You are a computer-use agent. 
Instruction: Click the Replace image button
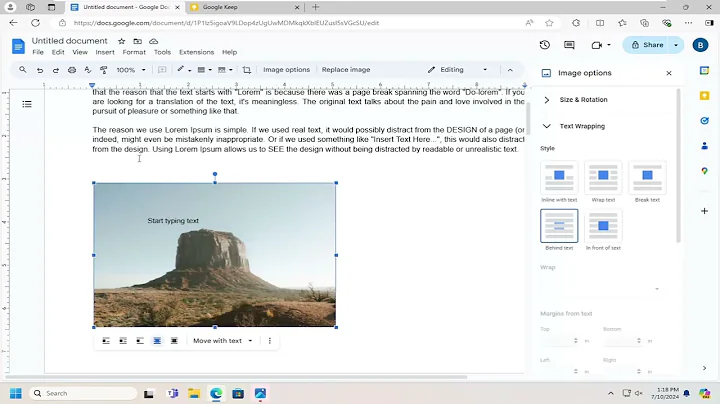click(346, 70)
